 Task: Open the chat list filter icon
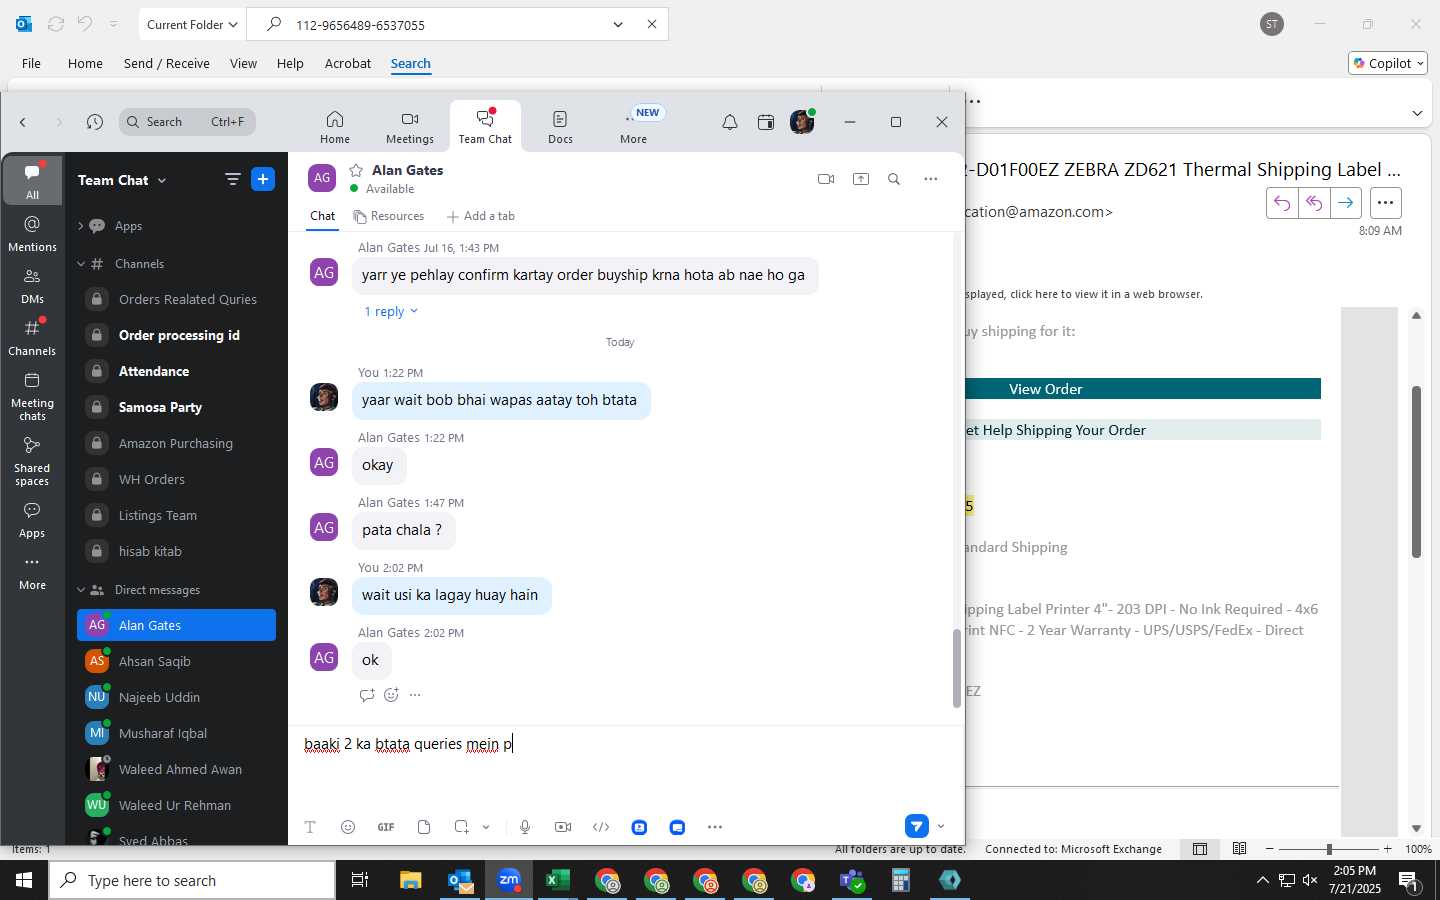[233, 180]
